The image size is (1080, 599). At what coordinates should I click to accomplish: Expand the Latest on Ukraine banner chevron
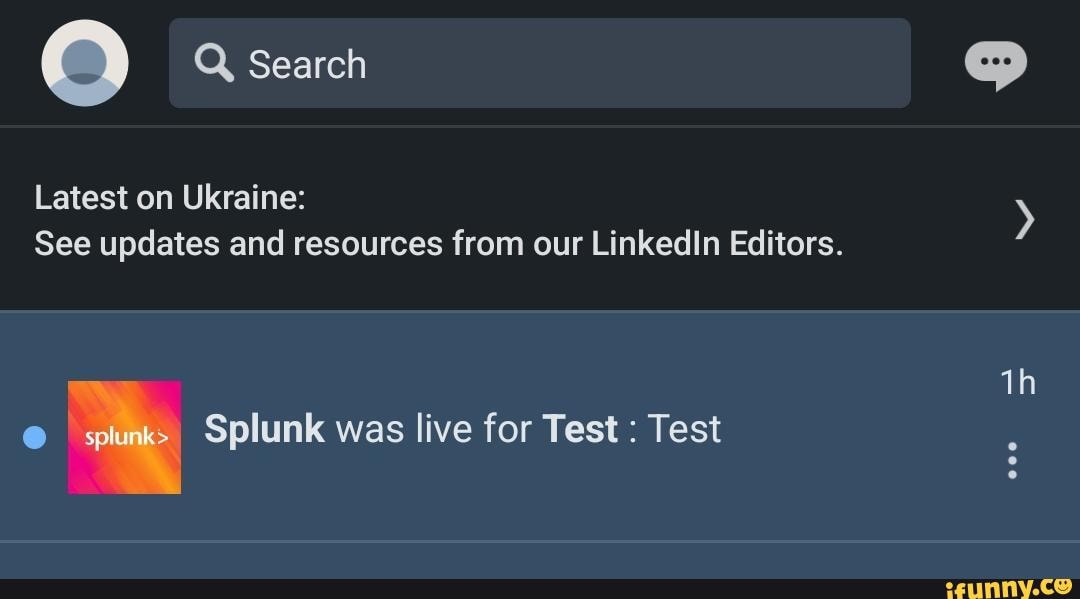coord(1023,219)
